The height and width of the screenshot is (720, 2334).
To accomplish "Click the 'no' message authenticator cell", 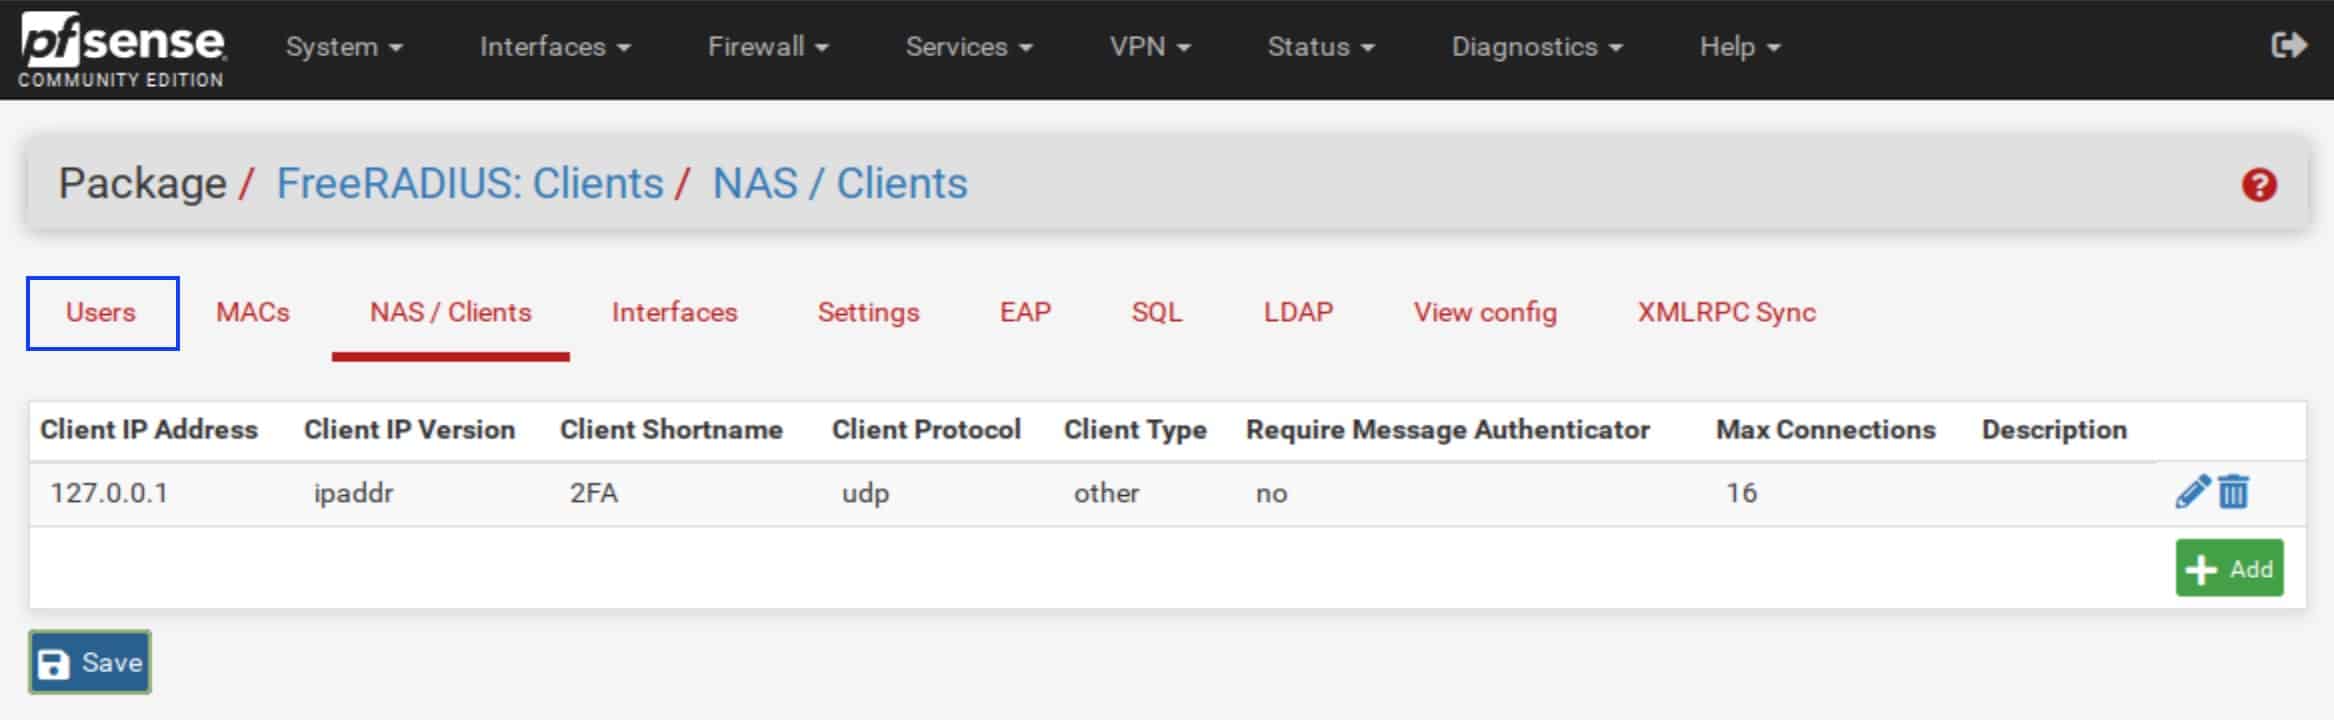I will click(x=1271, y=493).
